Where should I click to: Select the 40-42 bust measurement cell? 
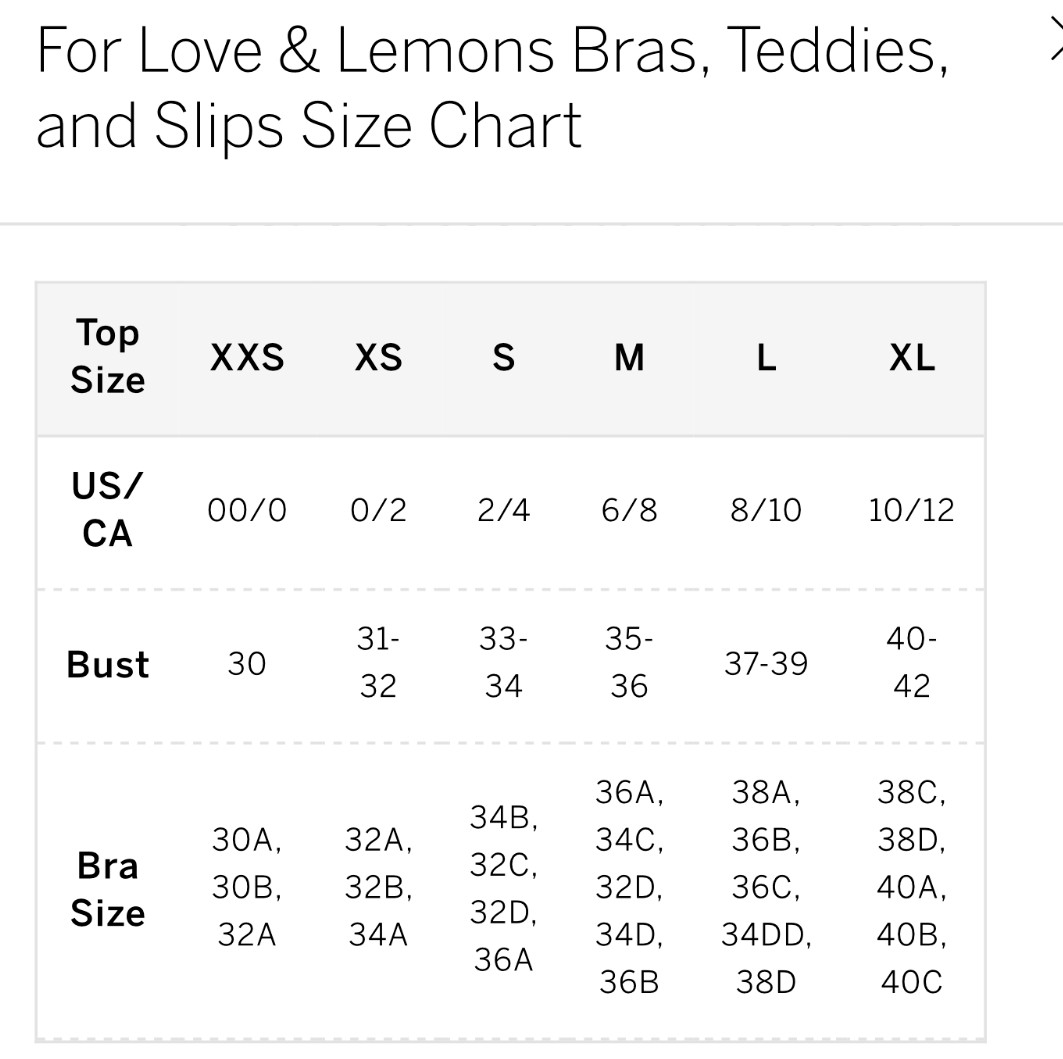point(912,663)
